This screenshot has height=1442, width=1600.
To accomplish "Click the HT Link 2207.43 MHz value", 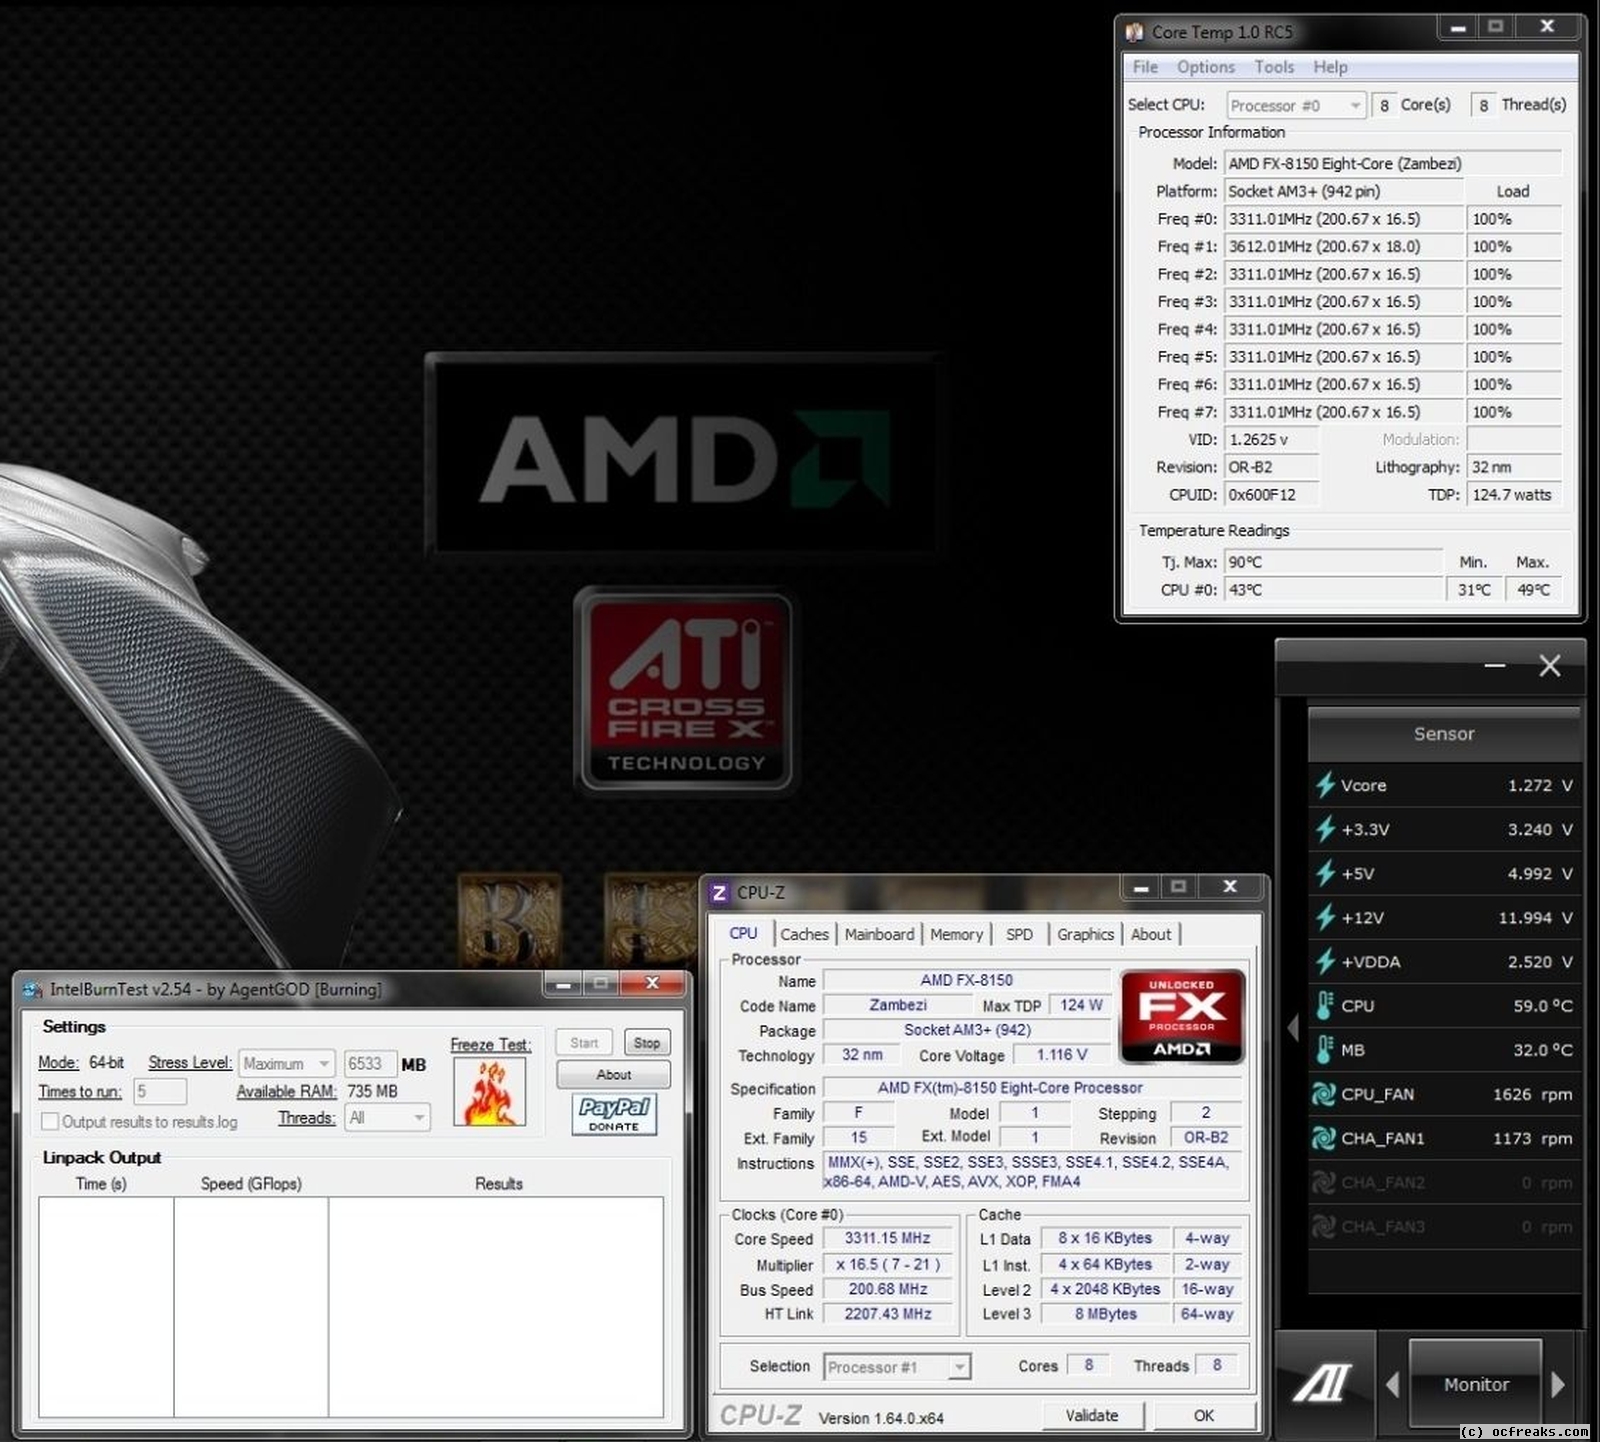I will [x=887, y=1314].
